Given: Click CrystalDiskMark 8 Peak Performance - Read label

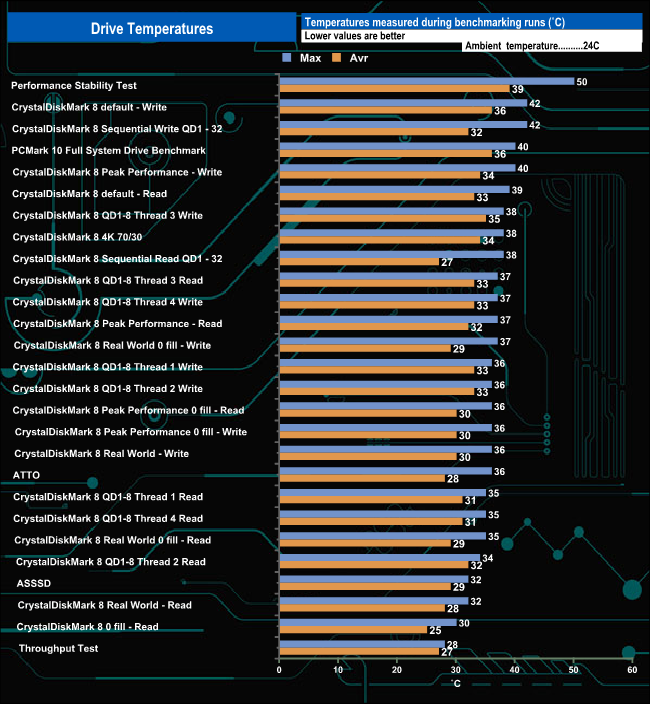Looking at the screenshot, I should point(118,324).
